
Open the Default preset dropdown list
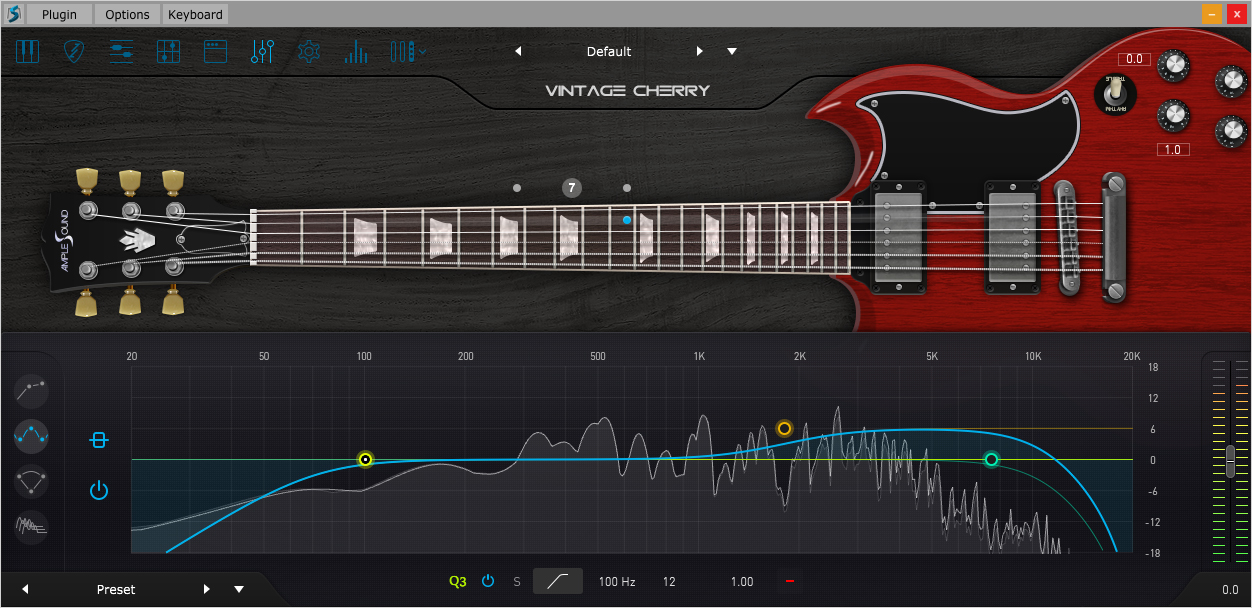coord(732,52)
